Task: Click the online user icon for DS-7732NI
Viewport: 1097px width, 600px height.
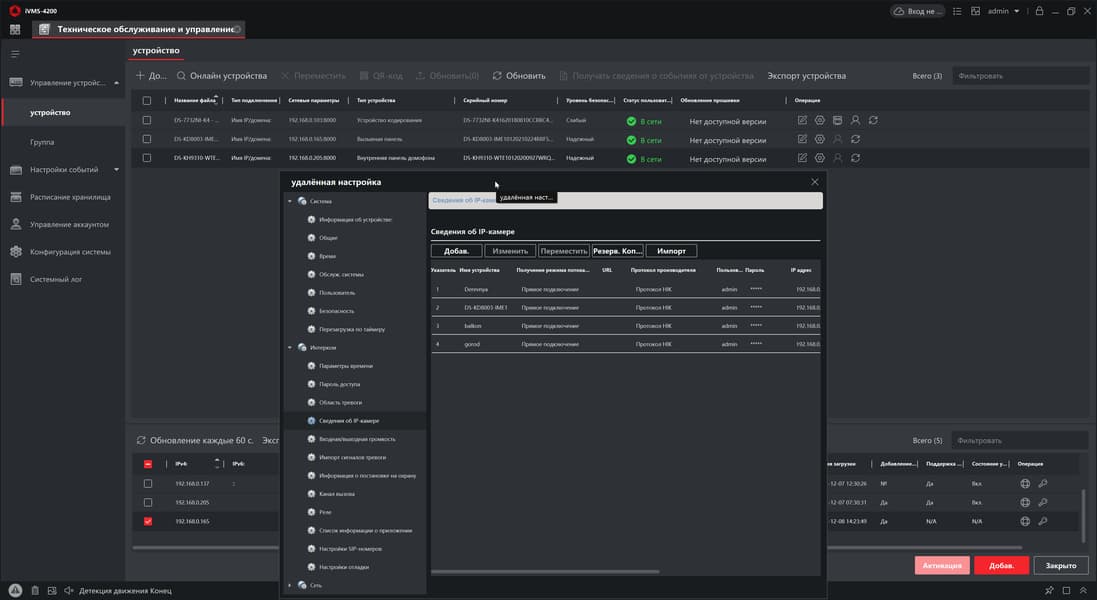Action: click(x=855, y=121)
